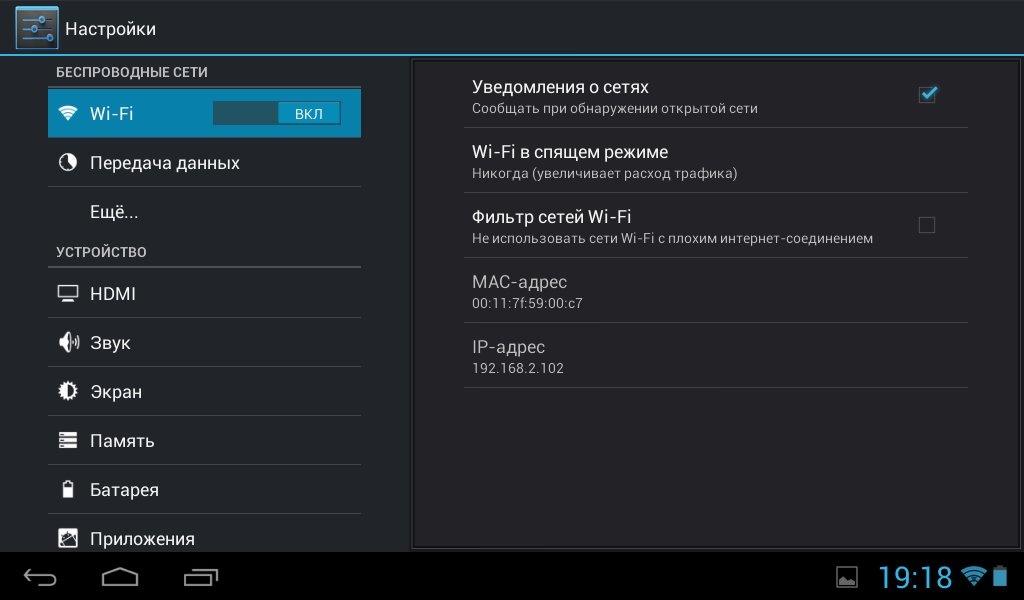The height and width of the screenshot is (600, 1024).
Task: Tap the HDMI monitor icon
Action: [68, 294]
